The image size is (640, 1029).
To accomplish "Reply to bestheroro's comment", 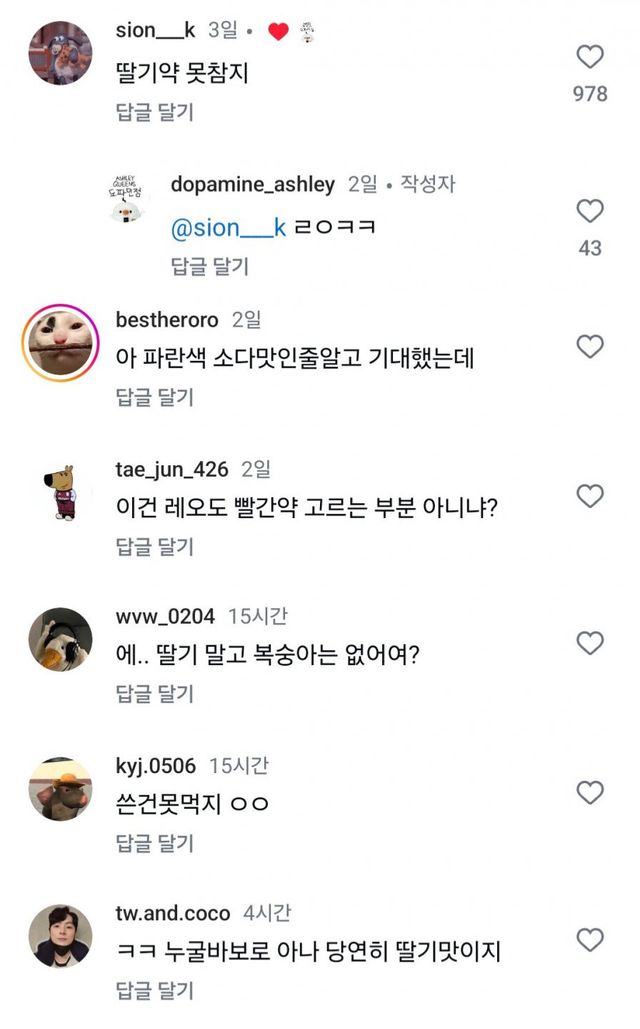I will (x=154, y=397).
